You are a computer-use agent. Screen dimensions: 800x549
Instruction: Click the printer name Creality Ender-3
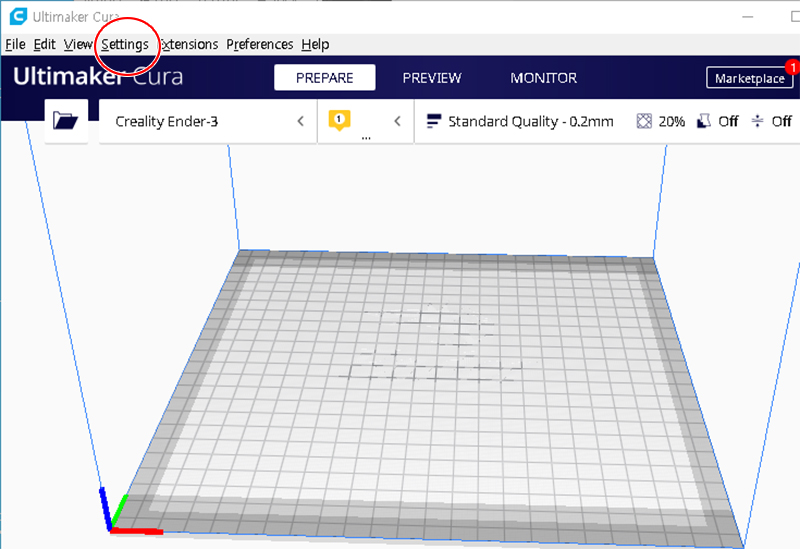click(x=166, y=121)
